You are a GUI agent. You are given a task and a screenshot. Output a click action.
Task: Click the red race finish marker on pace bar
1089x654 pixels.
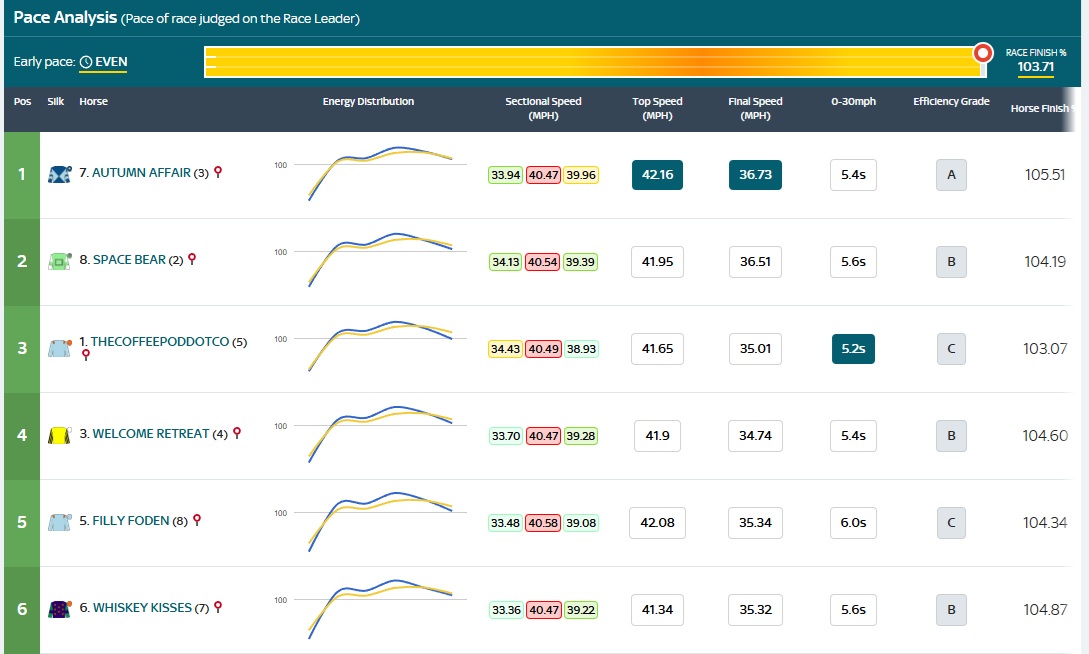pos(983,53)
